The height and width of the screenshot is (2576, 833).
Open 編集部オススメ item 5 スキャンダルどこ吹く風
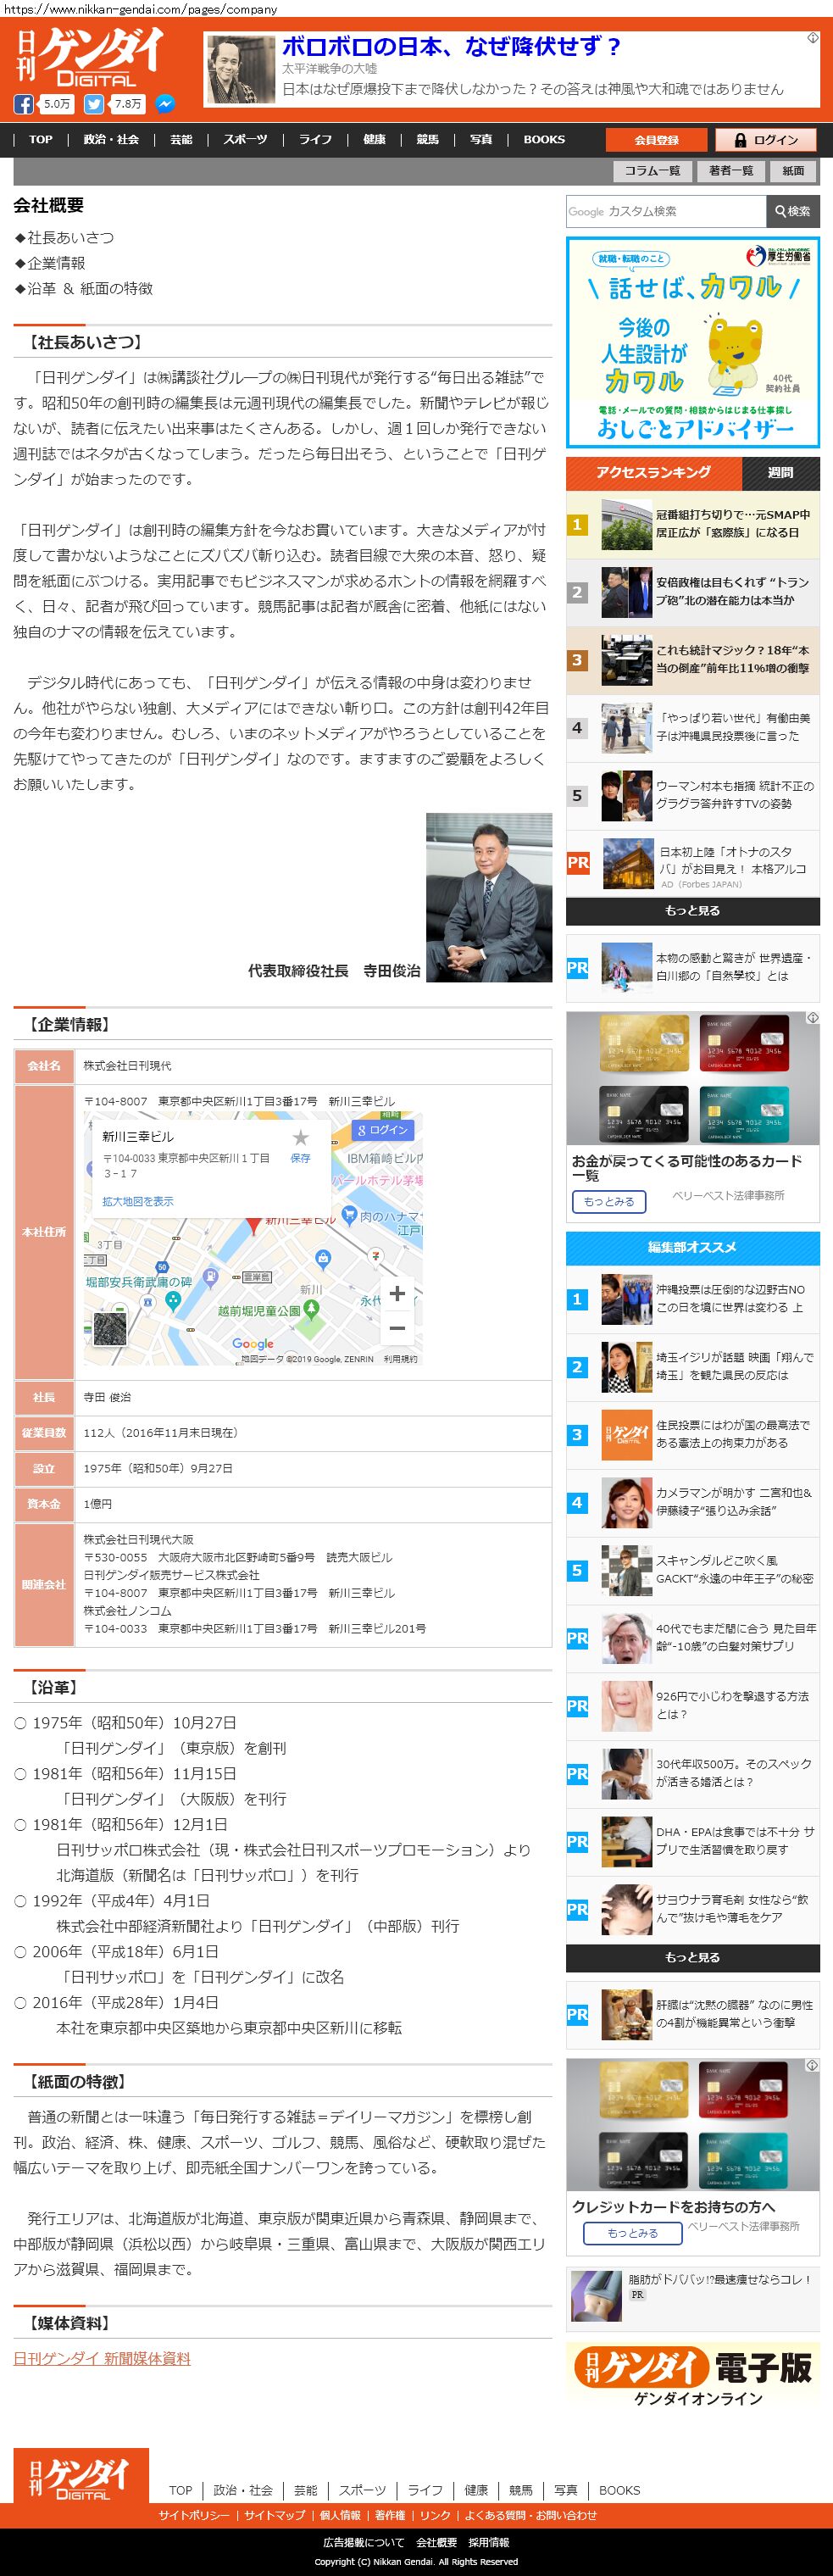click(693, 1571)
